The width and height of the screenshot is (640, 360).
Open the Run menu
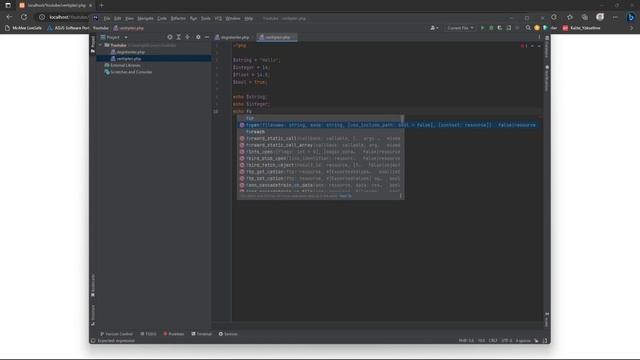(x=193, y=18)
